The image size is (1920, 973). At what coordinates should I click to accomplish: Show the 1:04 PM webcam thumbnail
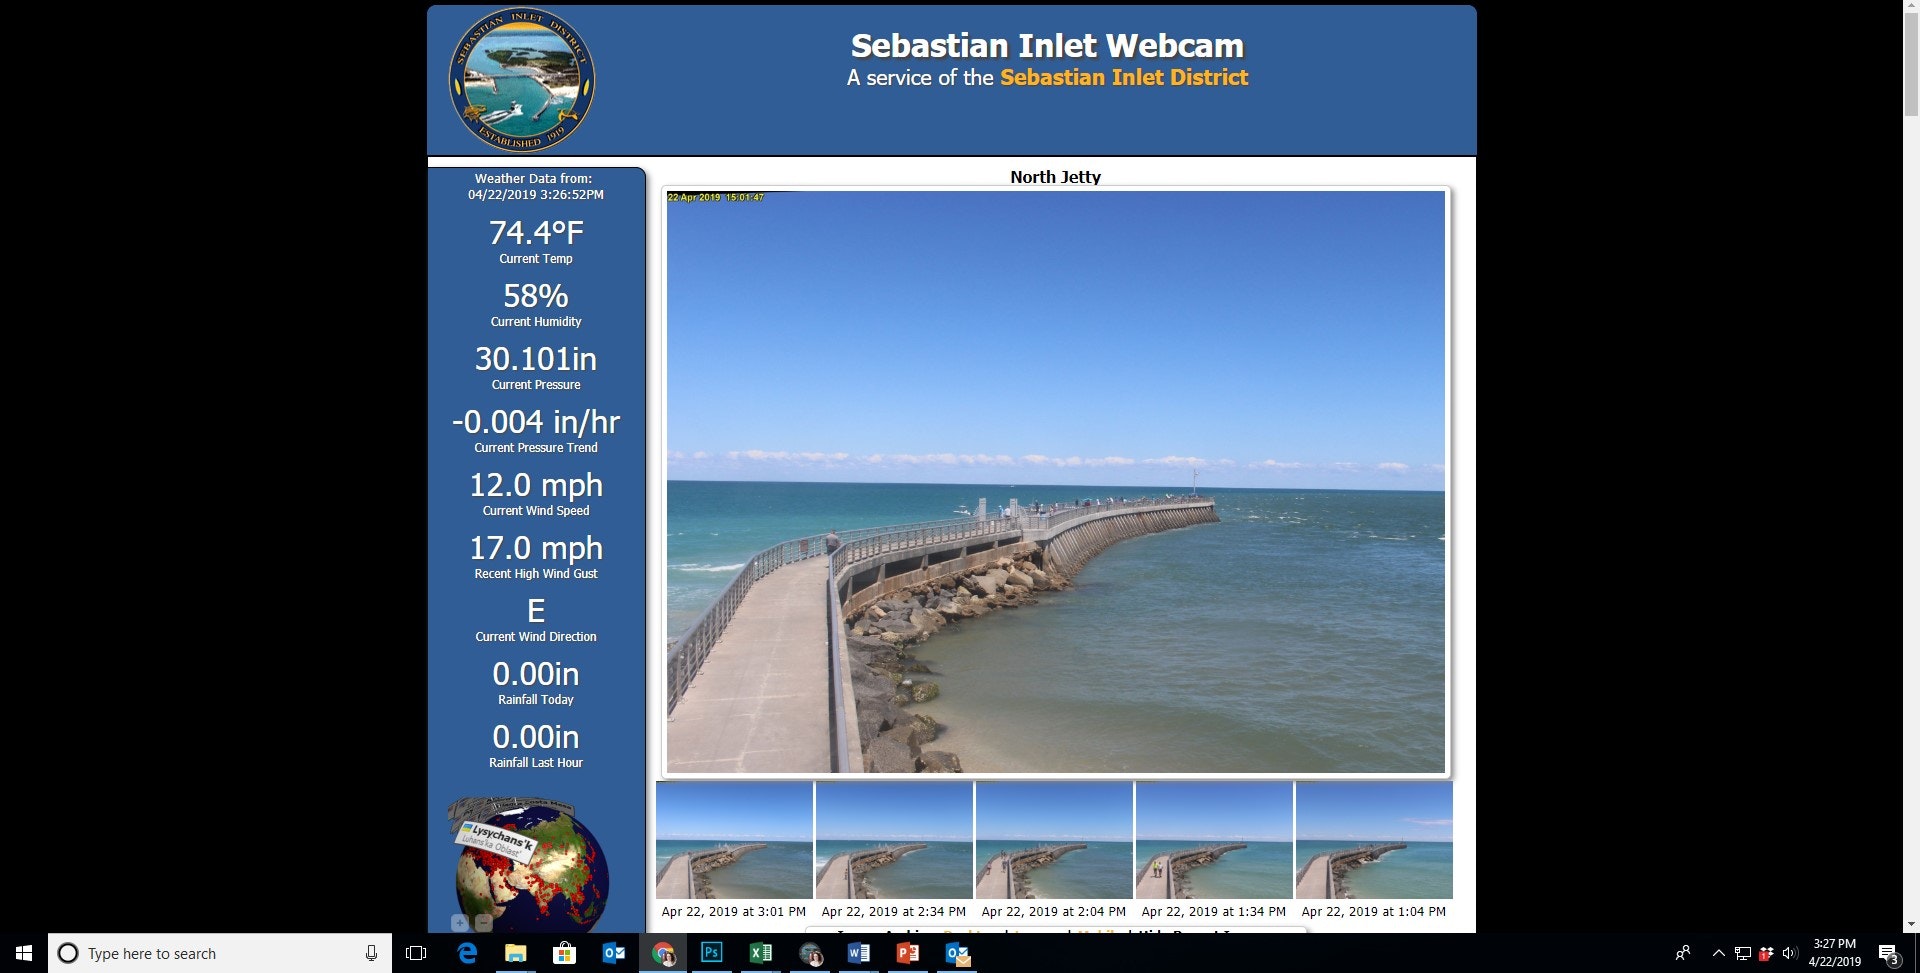click(x=1374, y=840)
